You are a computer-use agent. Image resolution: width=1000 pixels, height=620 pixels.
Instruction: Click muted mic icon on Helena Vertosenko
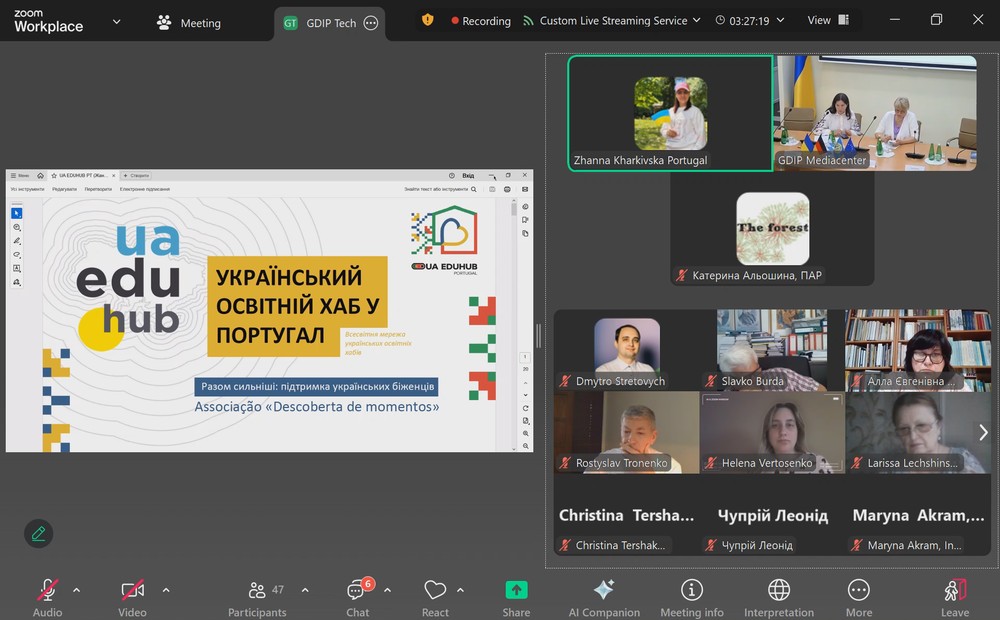[710, 463]
